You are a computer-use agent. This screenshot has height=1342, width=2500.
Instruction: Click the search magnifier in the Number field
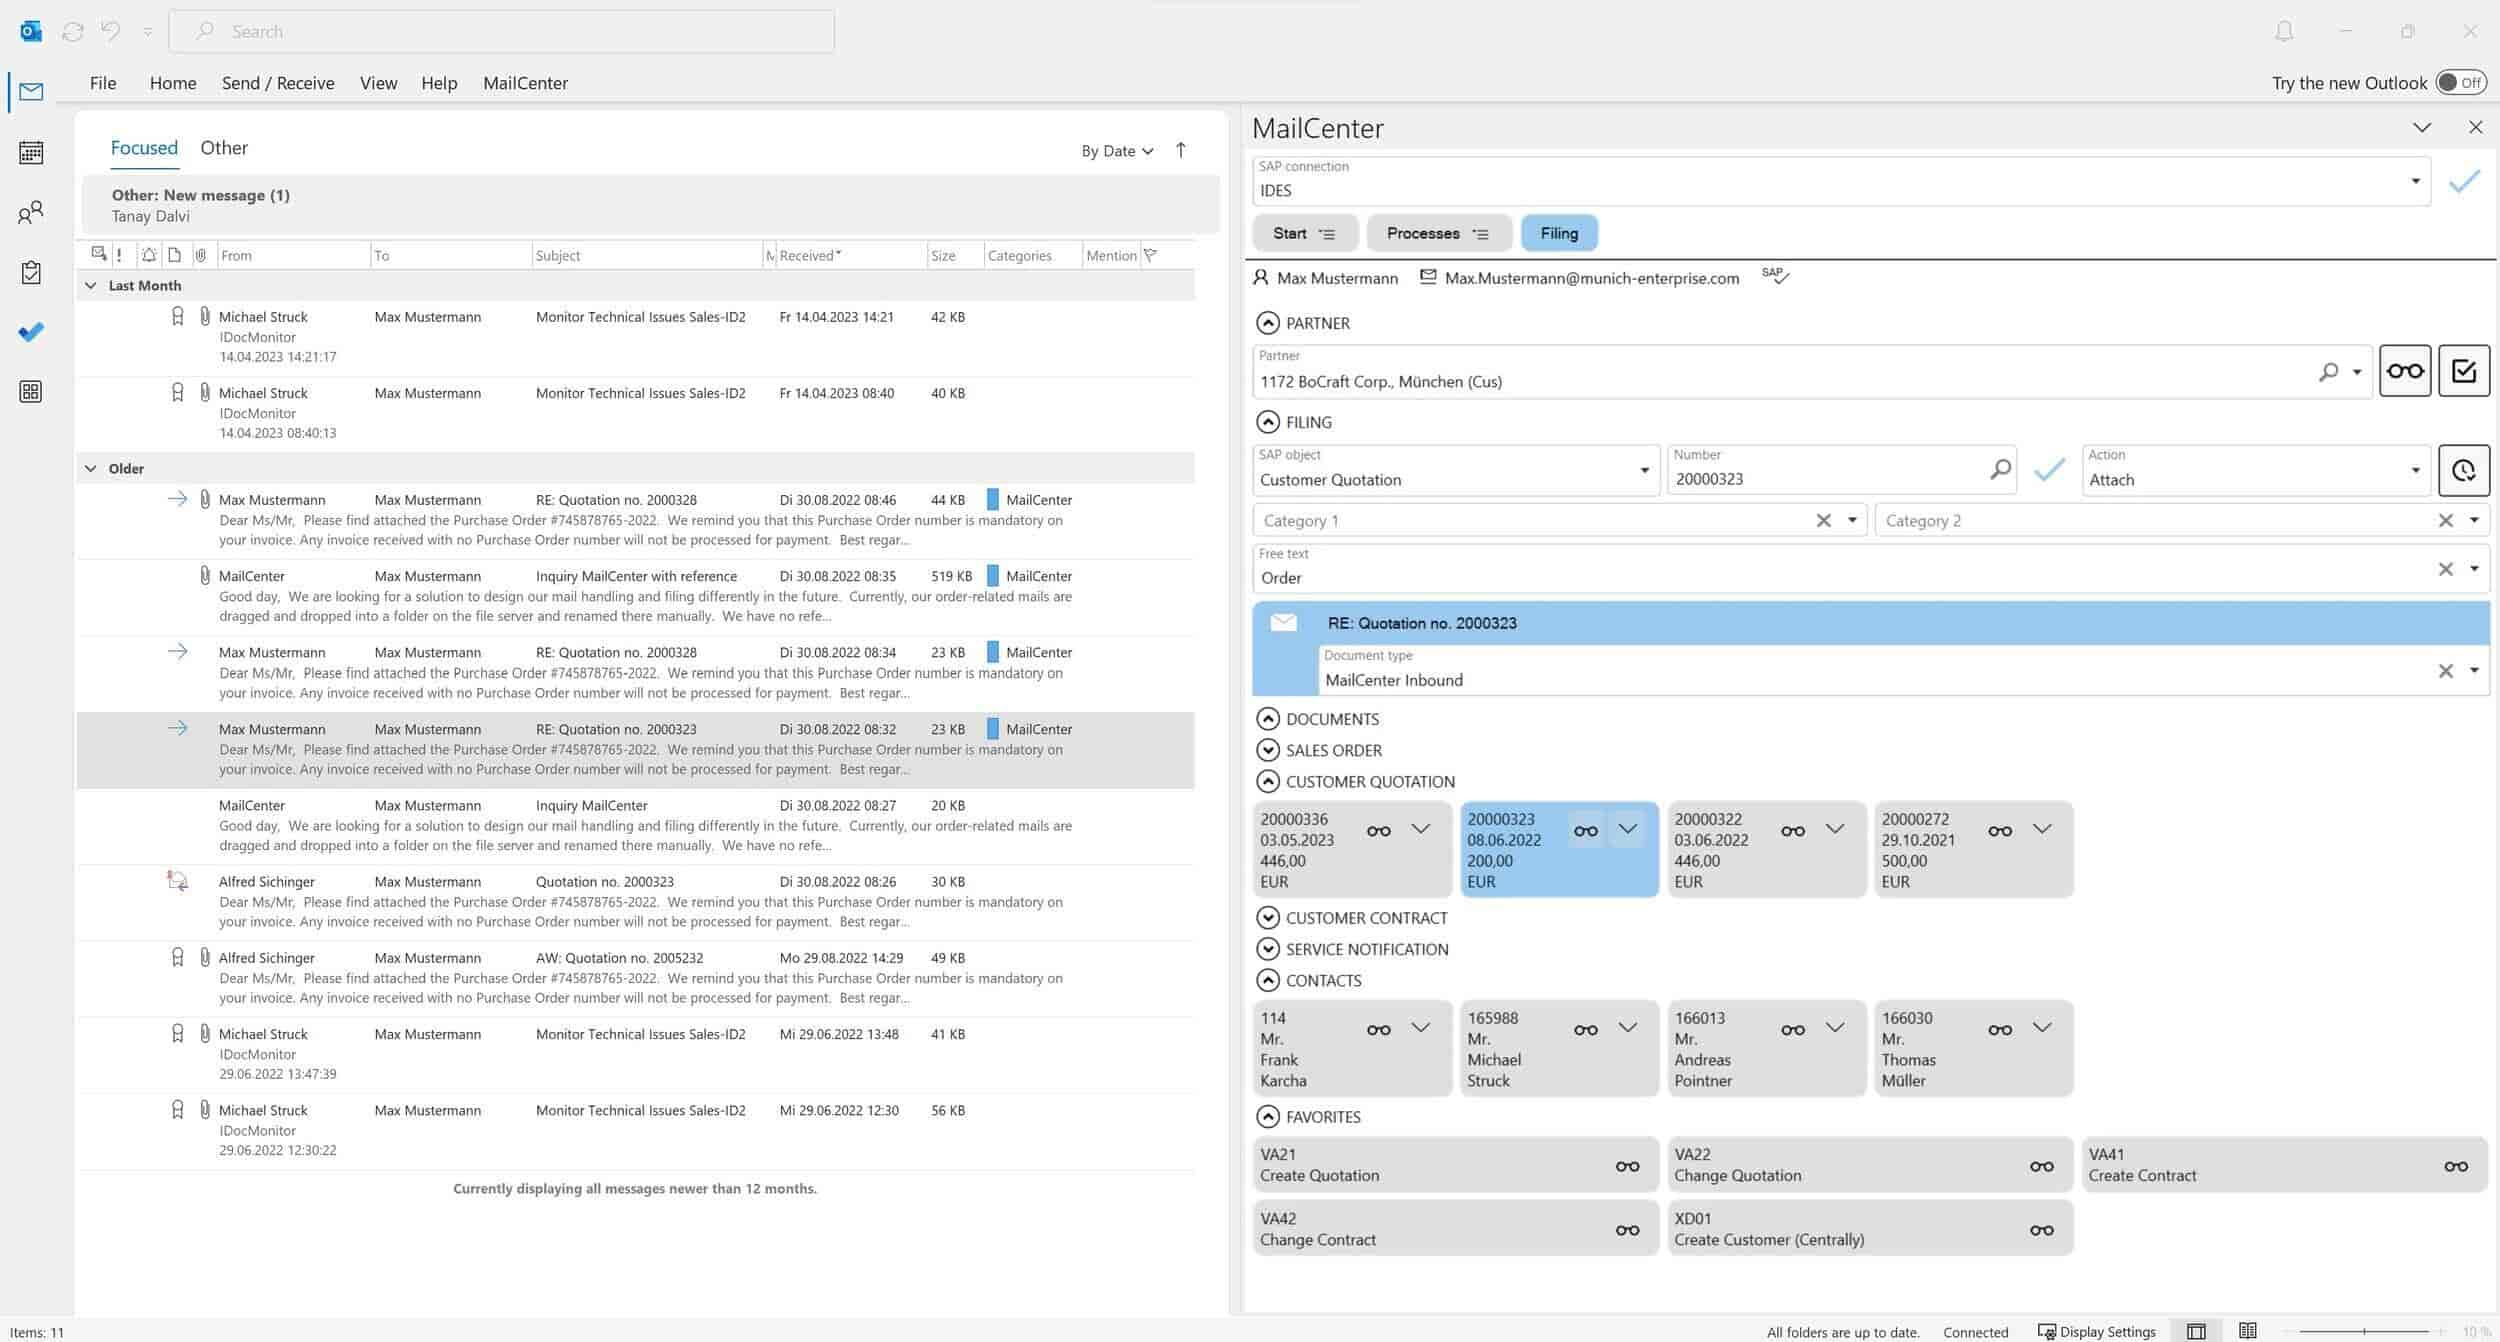pyautogui.click(x=2001, y=469)
